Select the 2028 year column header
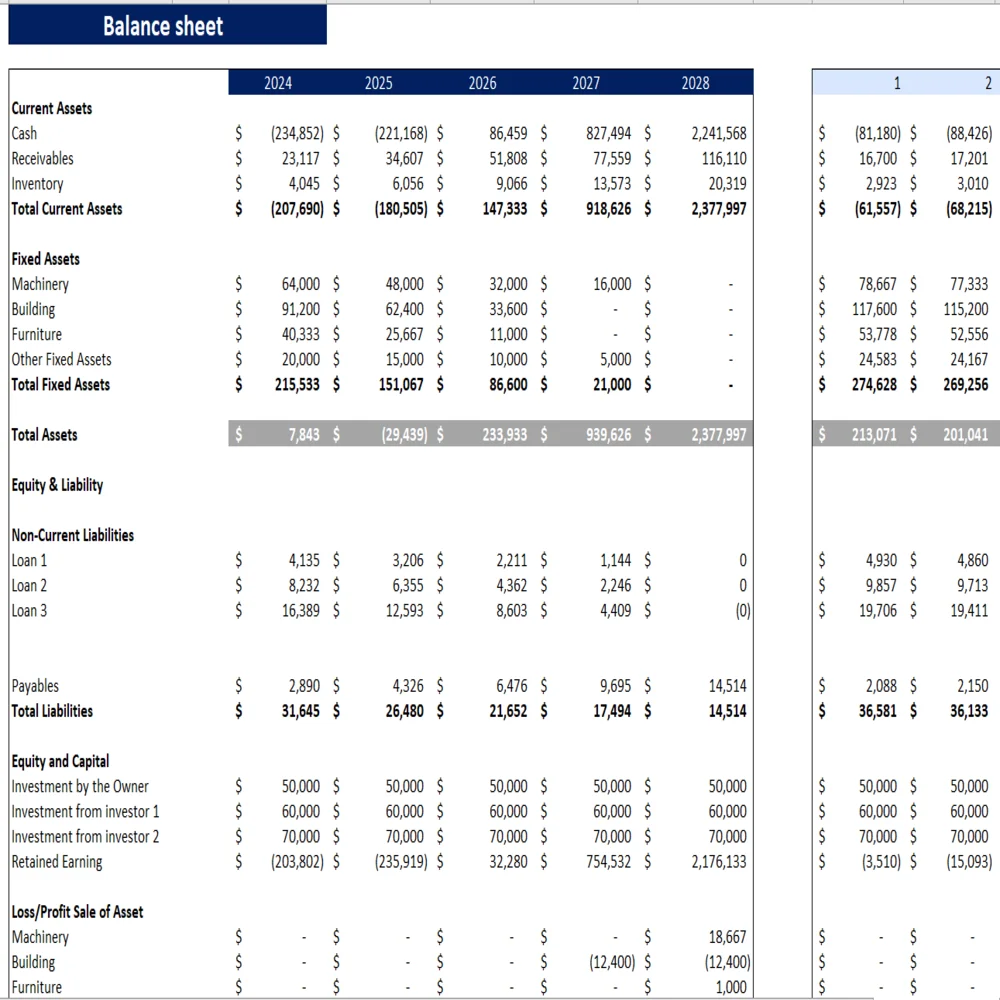Viewport: 1000px width, 1000px height. (695, 83)
